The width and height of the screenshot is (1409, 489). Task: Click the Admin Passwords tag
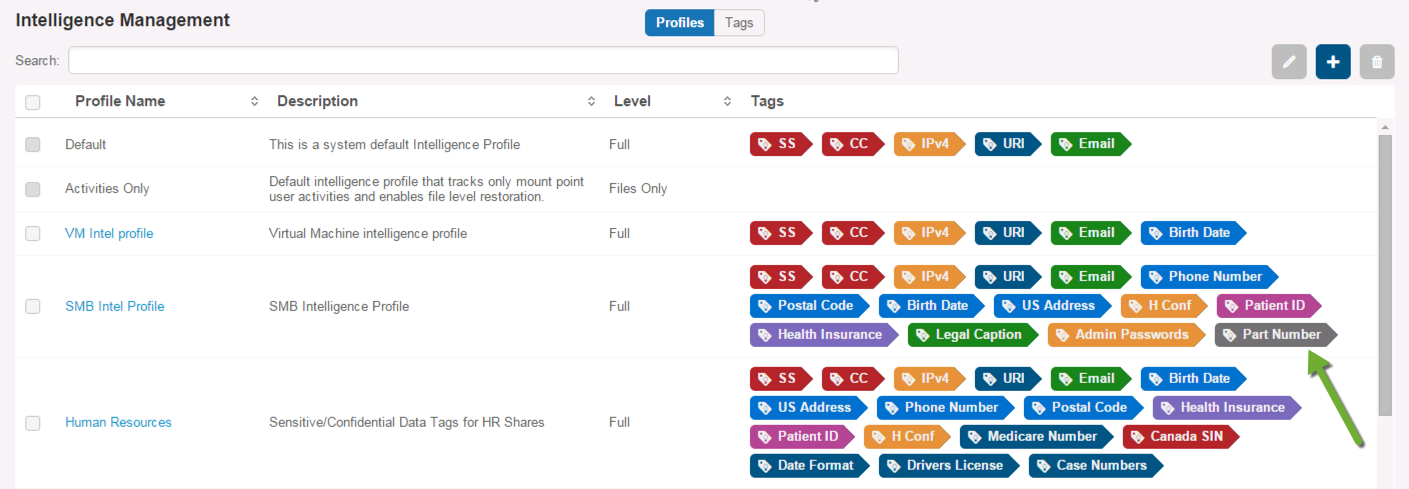tap(1125, 335)
